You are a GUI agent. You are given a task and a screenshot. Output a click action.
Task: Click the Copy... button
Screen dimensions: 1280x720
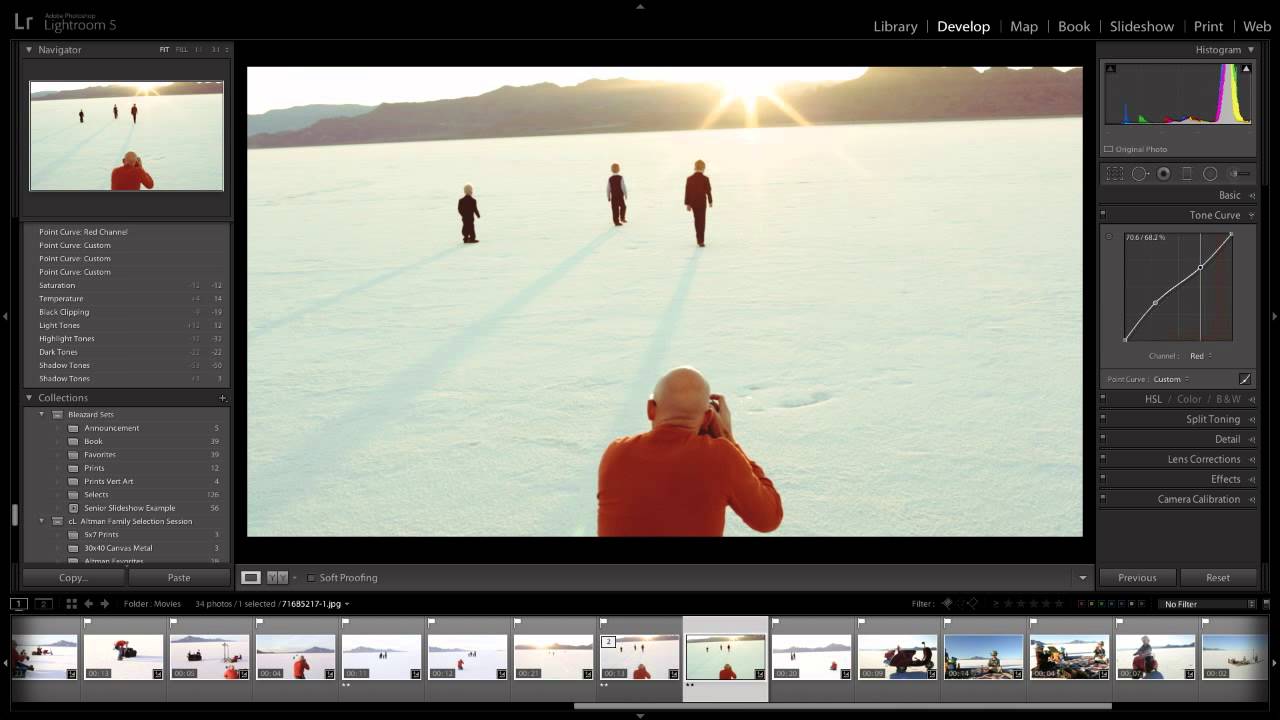tap(73, 577)
